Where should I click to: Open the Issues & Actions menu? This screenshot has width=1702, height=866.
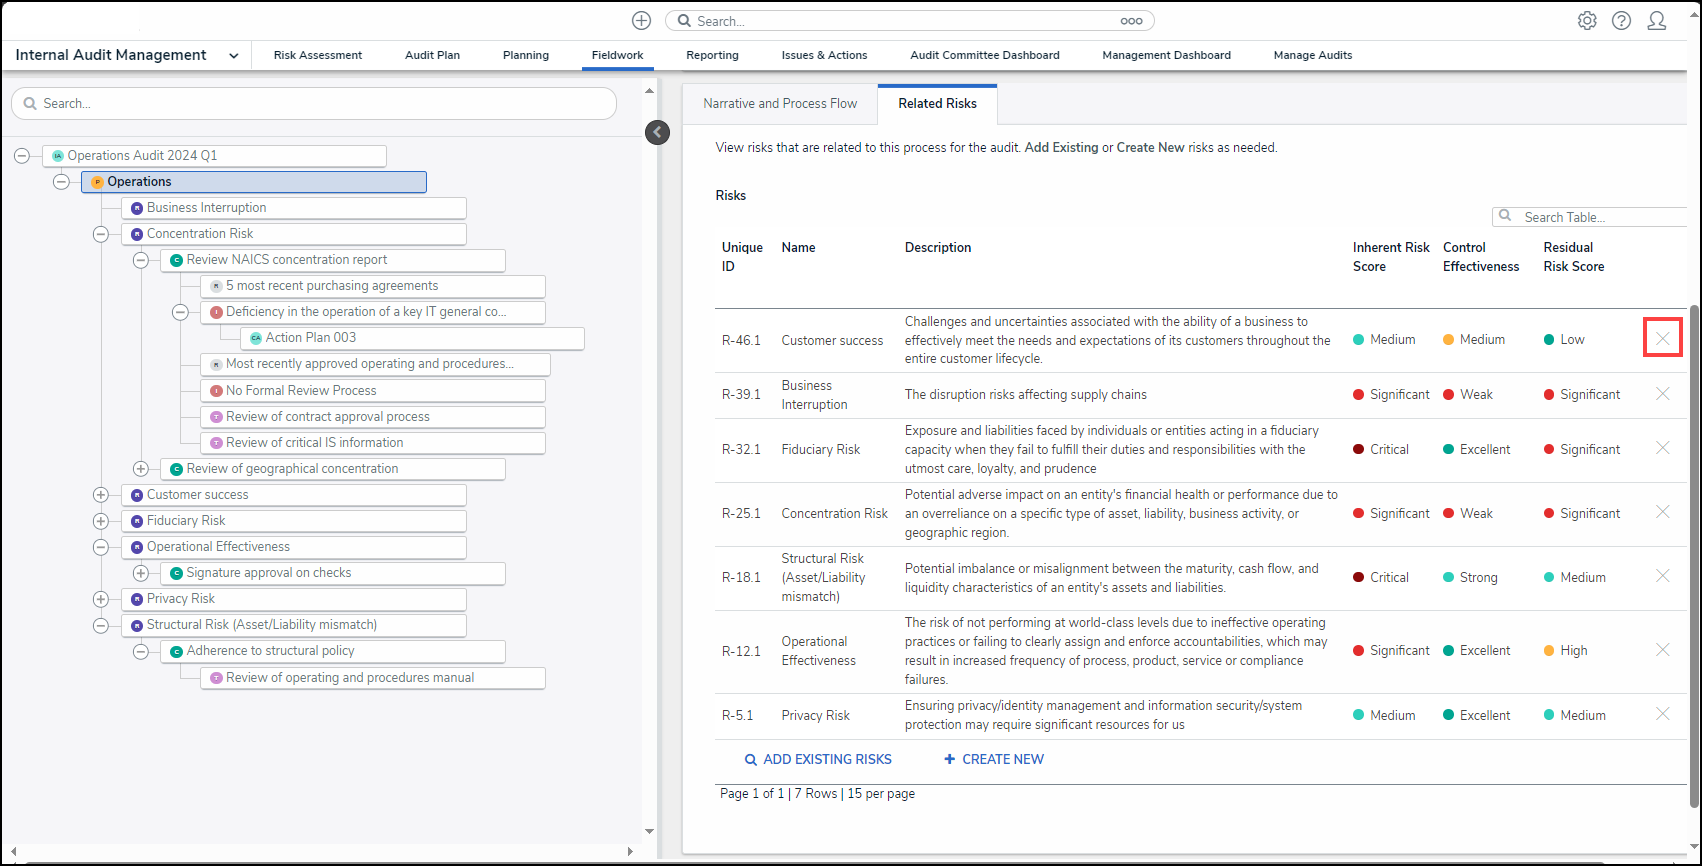coord(824,55)
